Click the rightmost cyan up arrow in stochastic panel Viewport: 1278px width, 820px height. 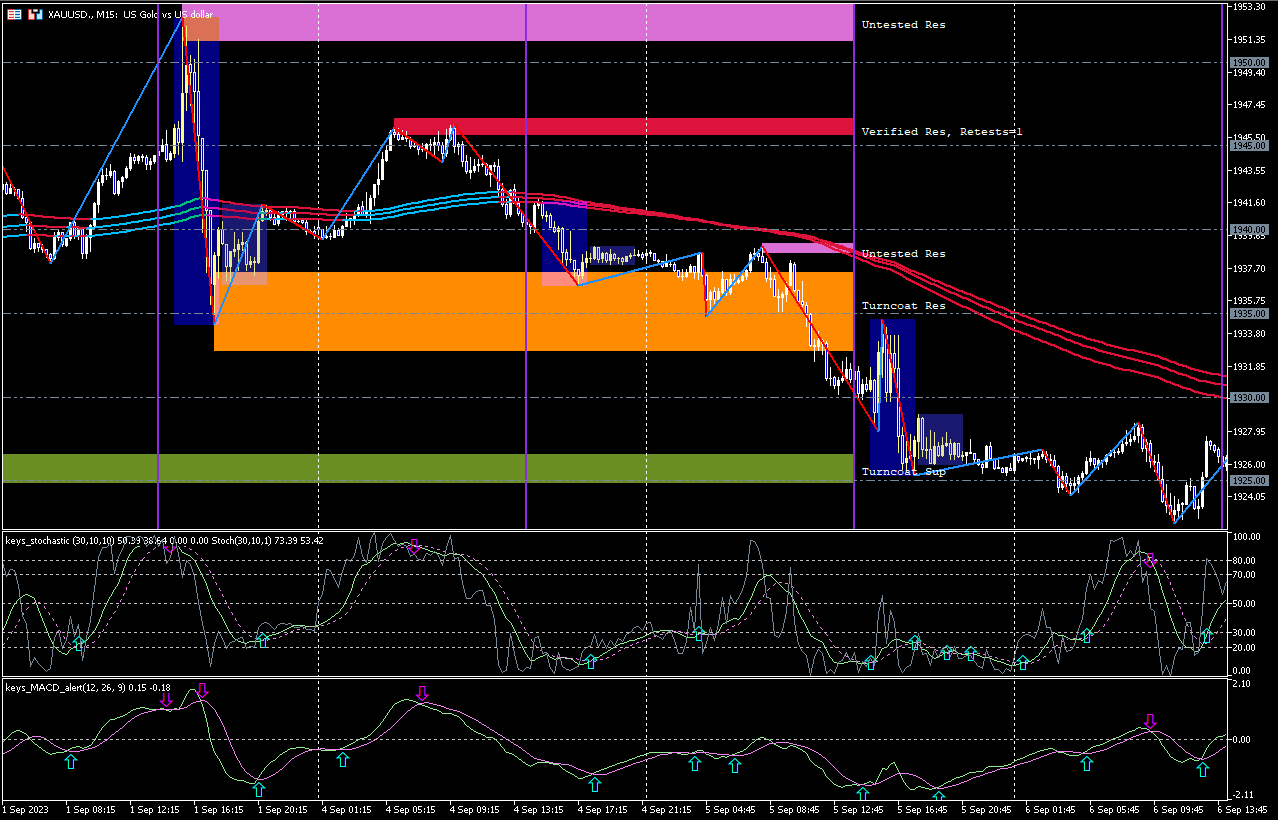pyautogui.click(x=1207, y=636)
